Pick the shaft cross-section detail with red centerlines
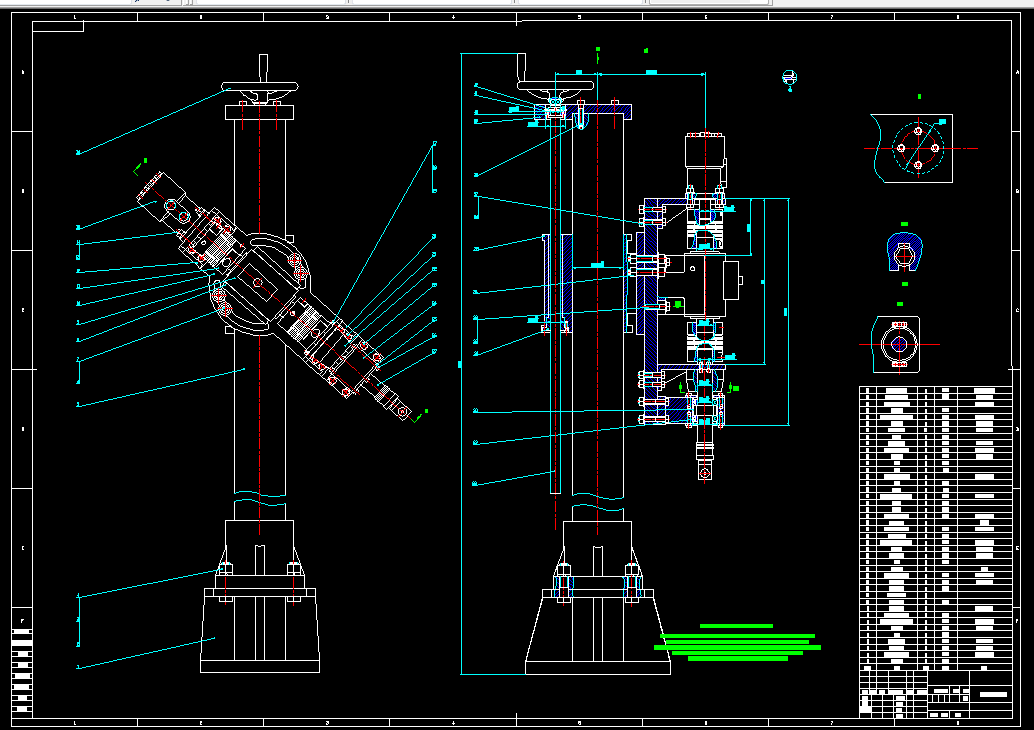The image size is (1034, 730). [x=898, y=344]
